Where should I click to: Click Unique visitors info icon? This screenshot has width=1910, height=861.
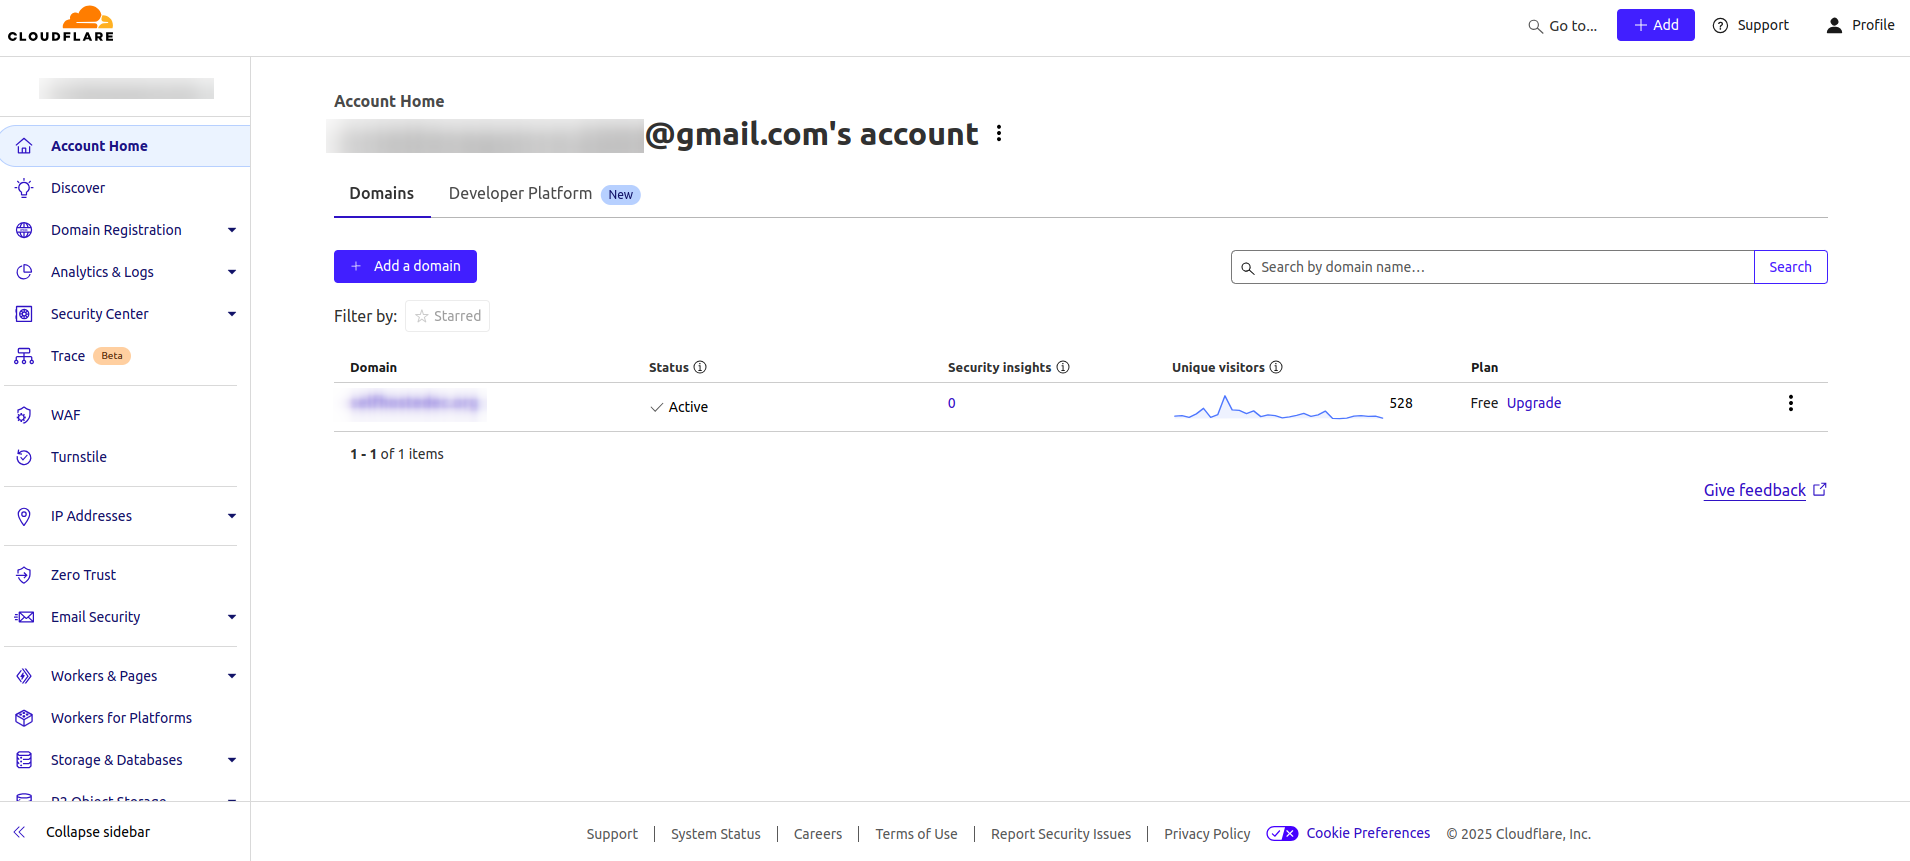pos(1276,367)
